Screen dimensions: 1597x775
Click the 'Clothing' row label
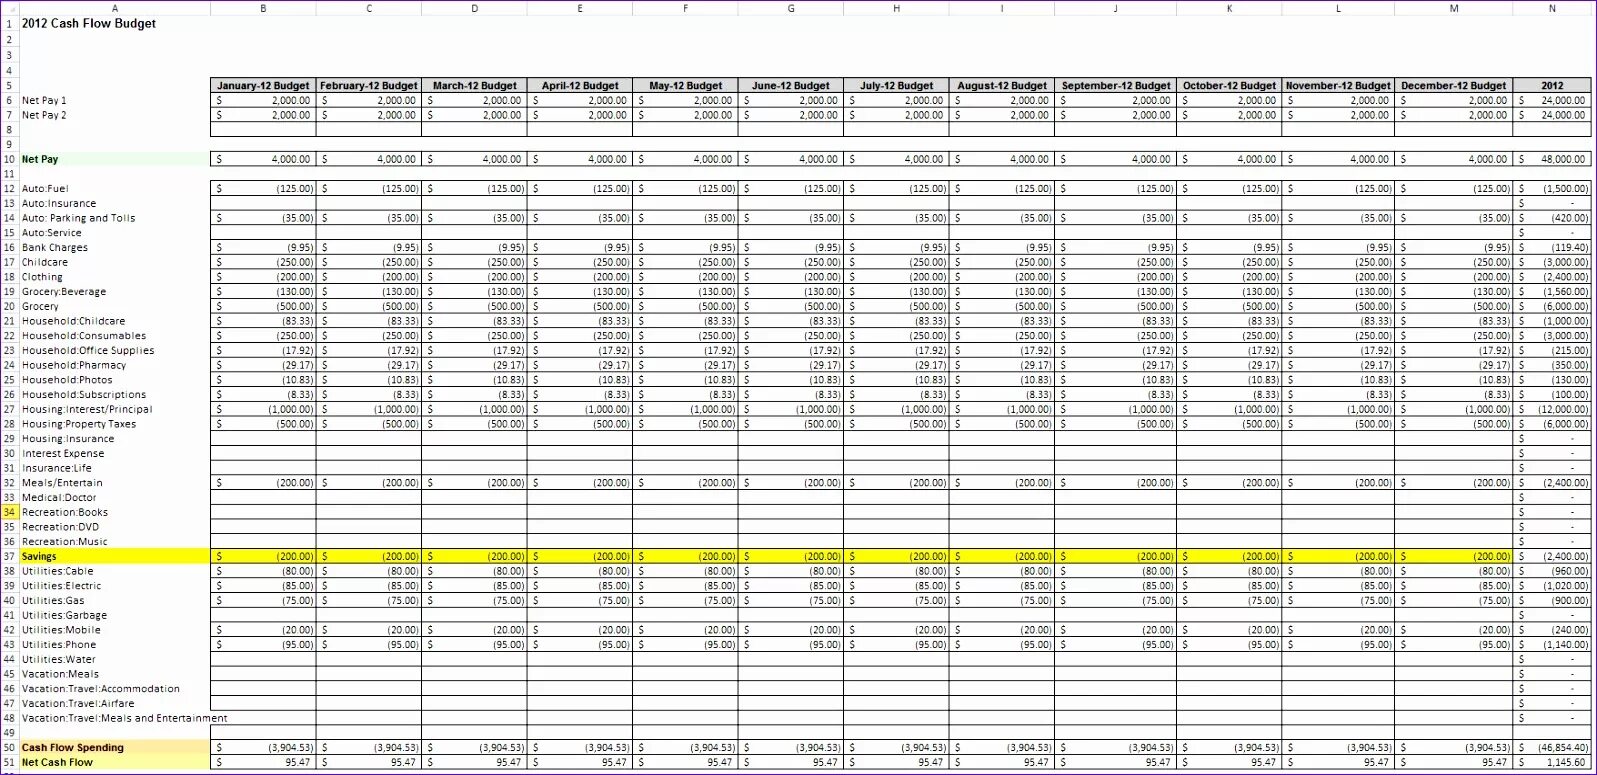(x=42, y=277)
